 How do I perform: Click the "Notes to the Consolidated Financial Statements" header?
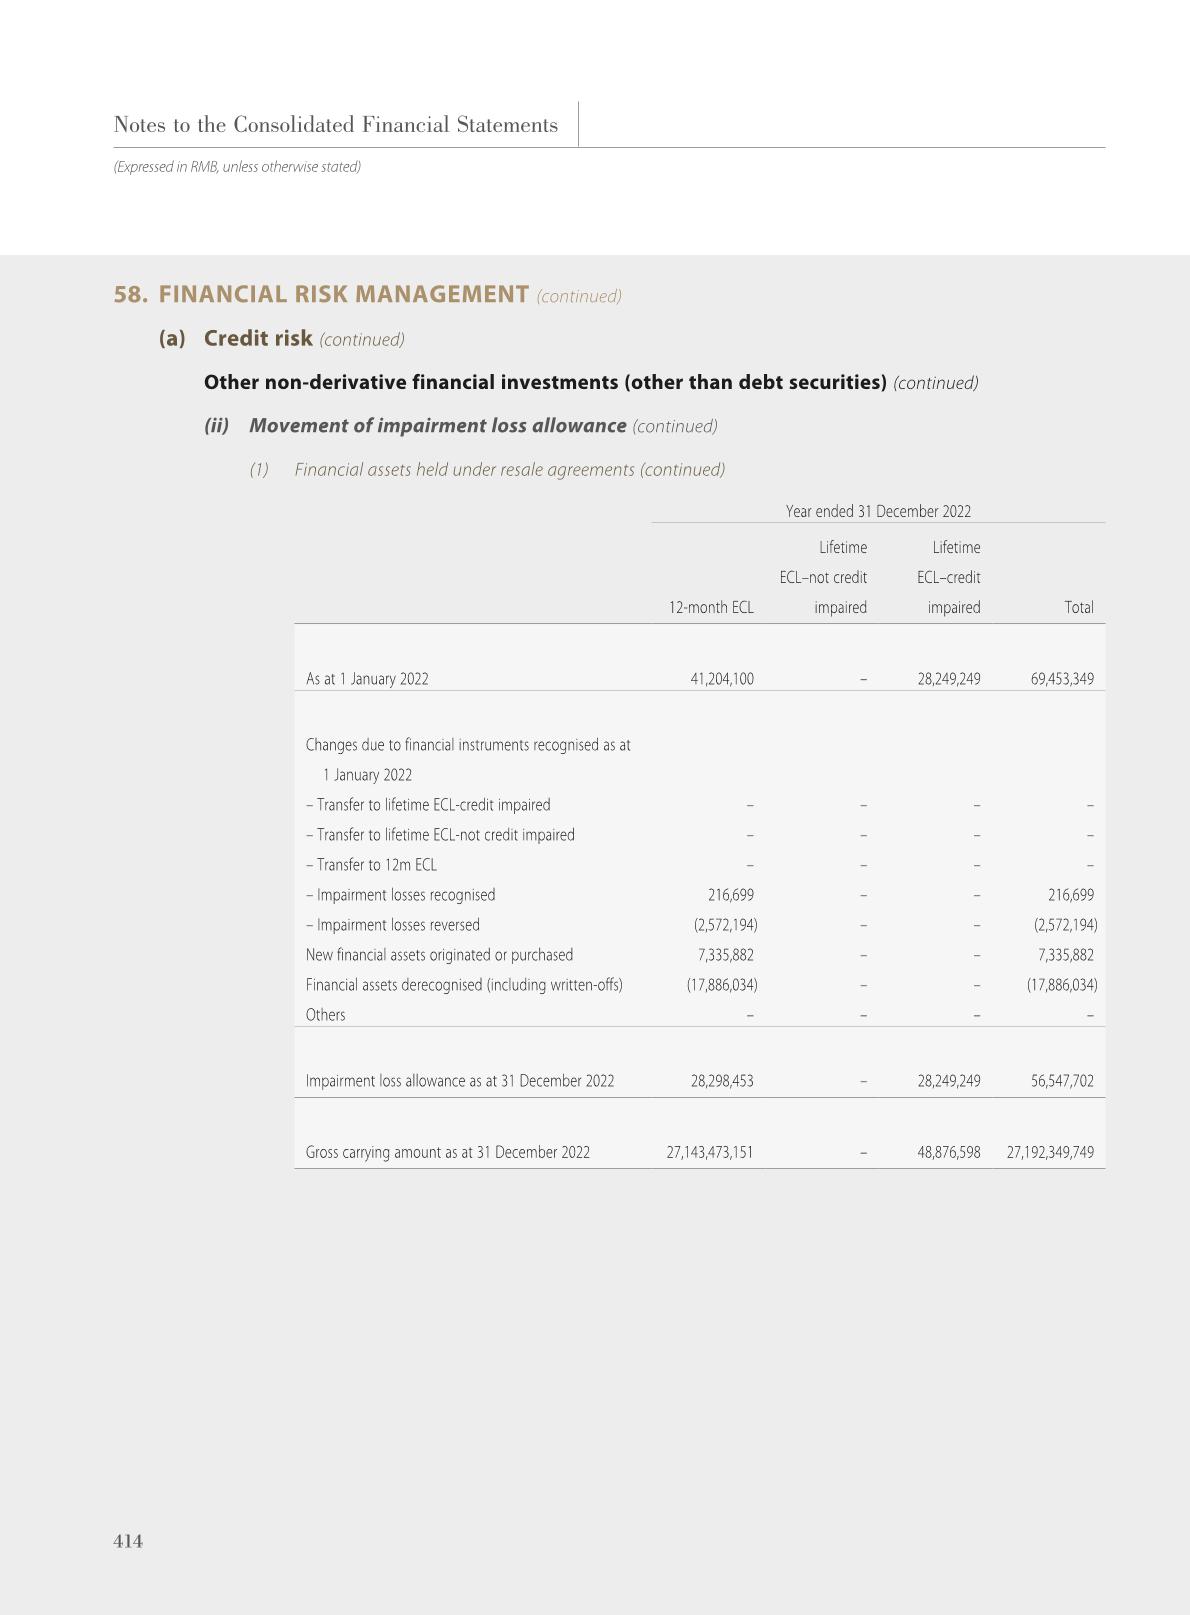[x=336, y=125]
